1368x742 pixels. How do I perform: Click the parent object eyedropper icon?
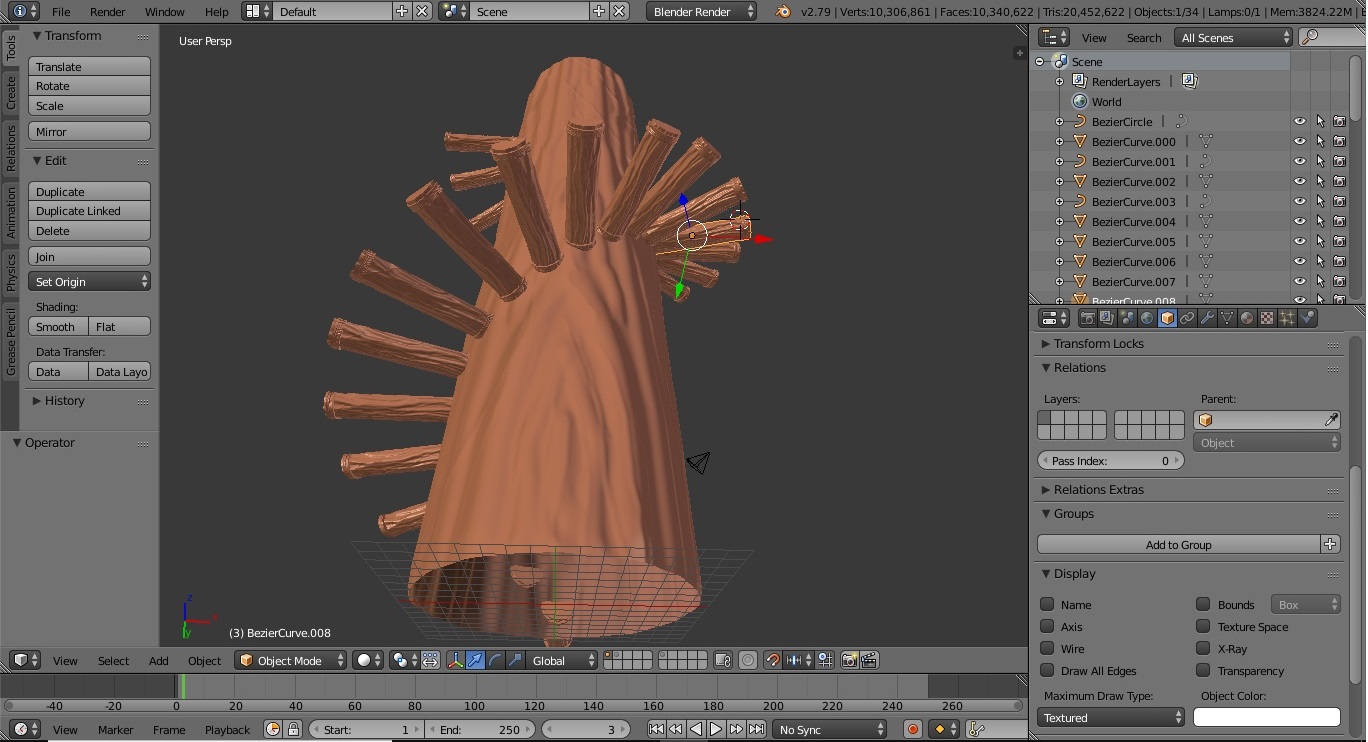(x=1331, y=420)
